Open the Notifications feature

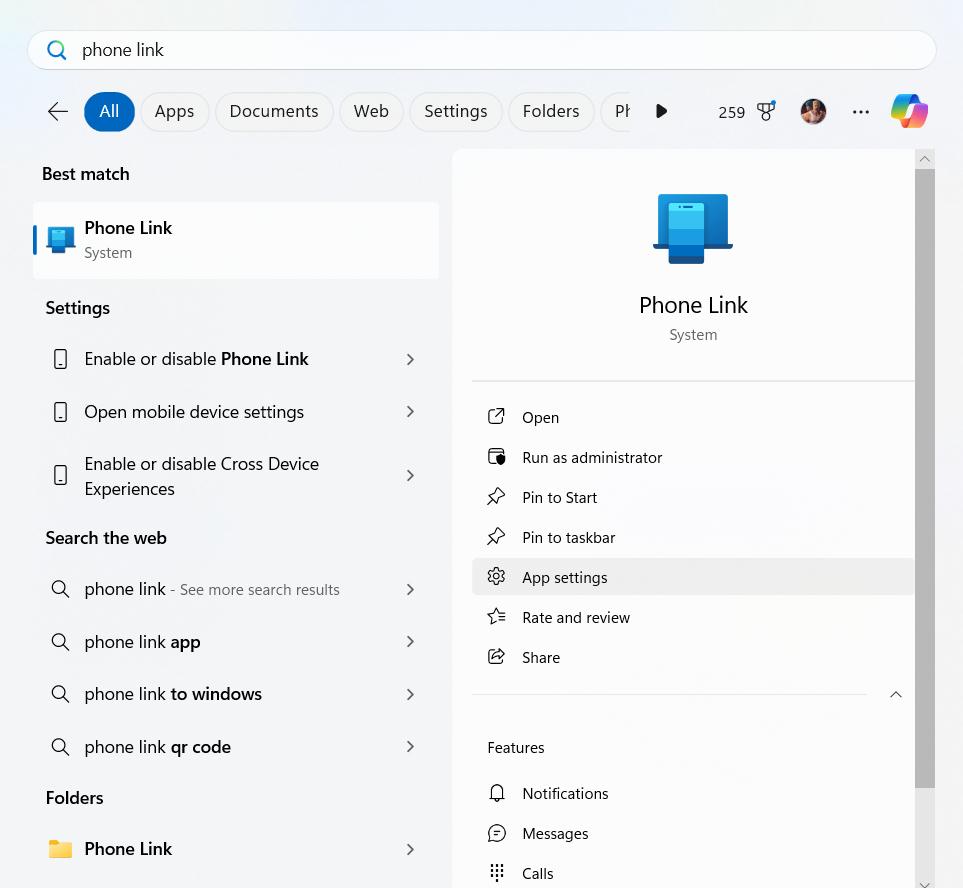pyautogui.click(x=565, y=793)
